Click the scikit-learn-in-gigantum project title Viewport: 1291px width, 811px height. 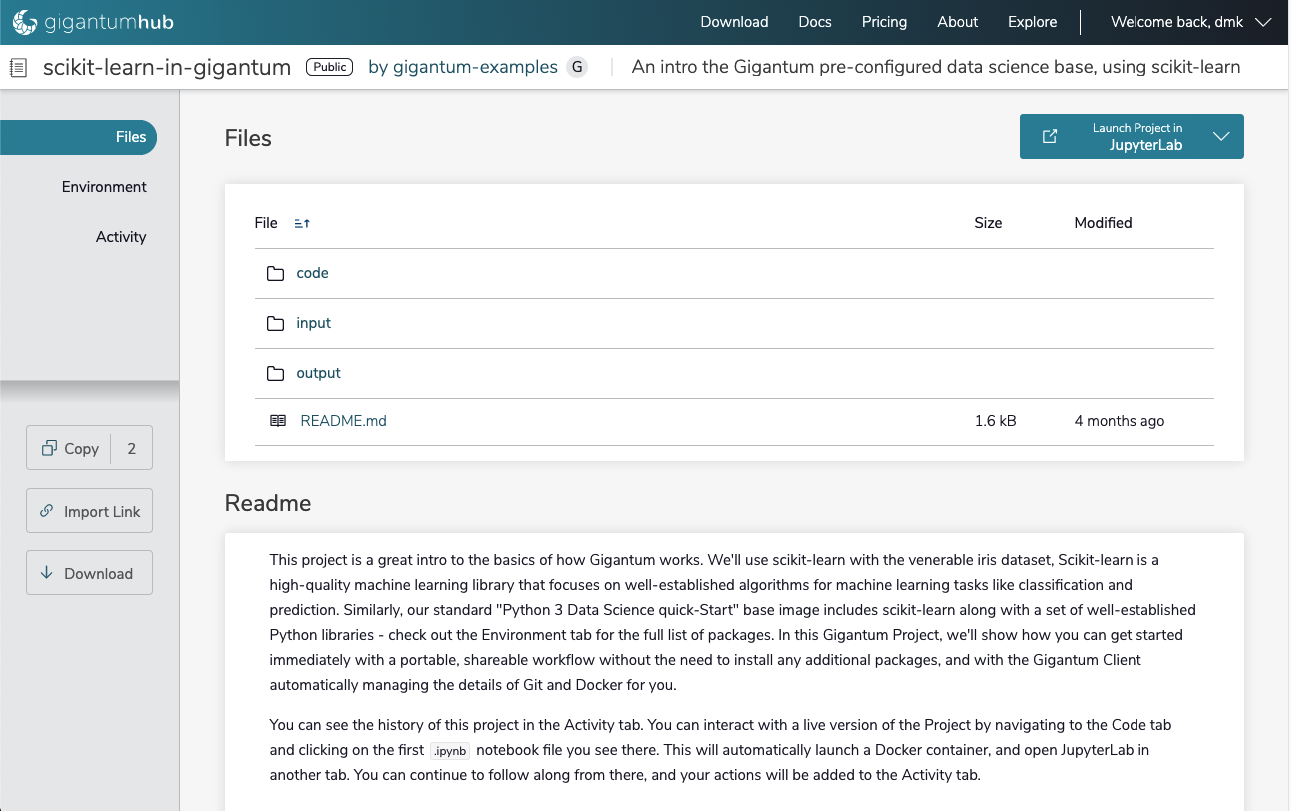coord(167,67)
